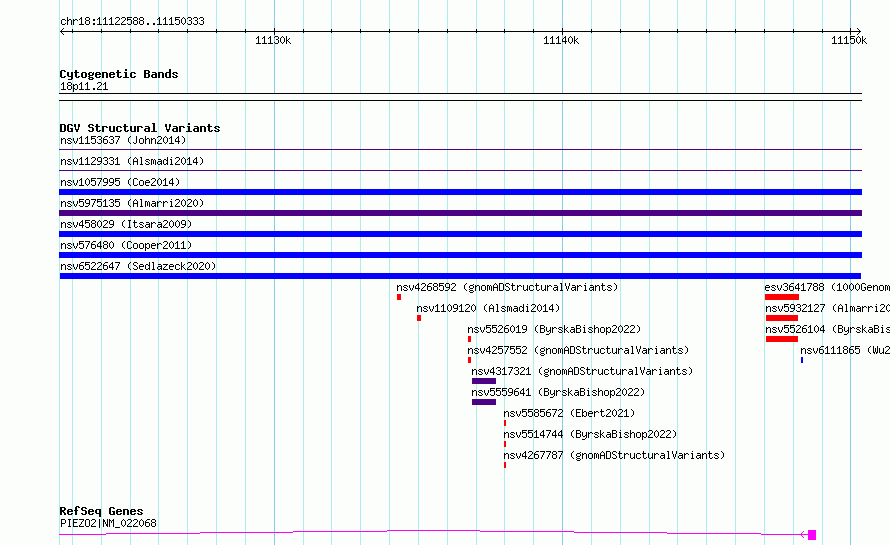Click the red nsv5585672 variant marker
This screenshot has height=545, width=890.
pos(505,423)
